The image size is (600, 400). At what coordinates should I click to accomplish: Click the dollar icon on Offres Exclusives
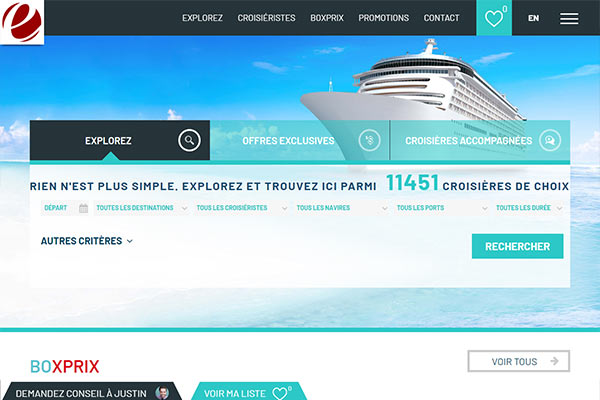[x=369, y=140]
